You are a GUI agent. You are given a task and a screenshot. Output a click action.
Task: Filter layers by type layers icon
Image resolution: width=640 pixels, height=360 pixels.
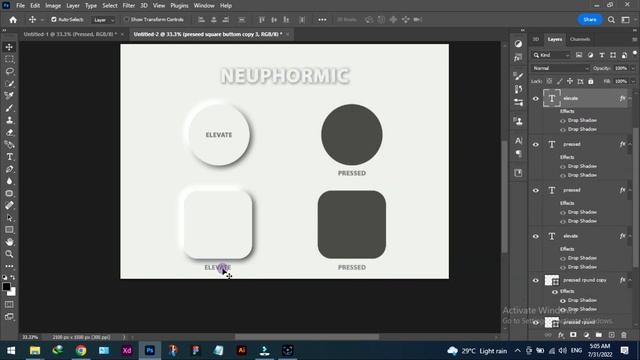coord(602,55)
